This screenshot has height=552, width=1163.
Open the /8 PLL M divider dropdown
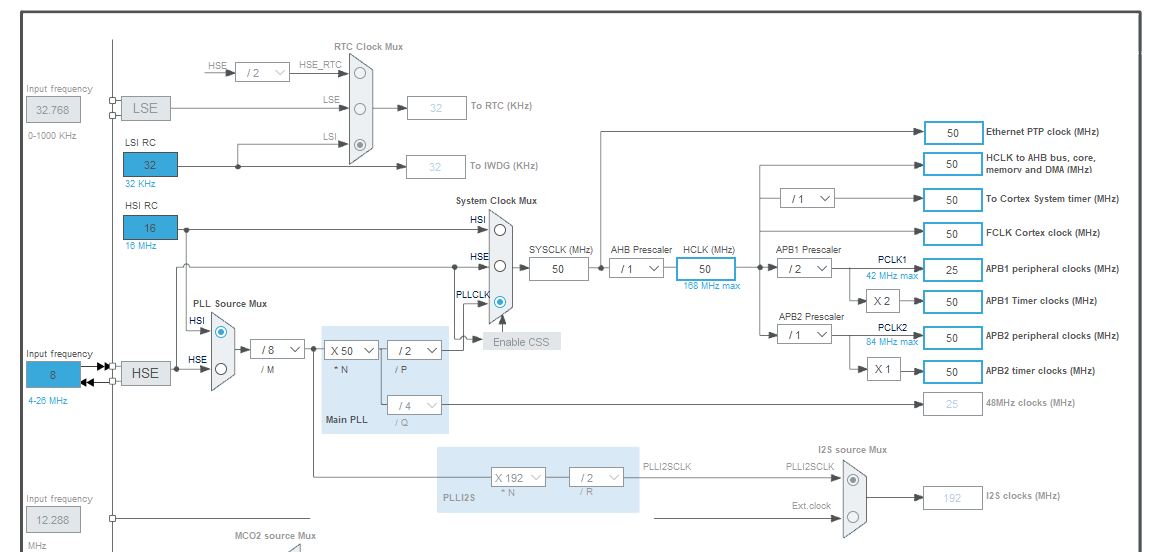pos(277,349)
